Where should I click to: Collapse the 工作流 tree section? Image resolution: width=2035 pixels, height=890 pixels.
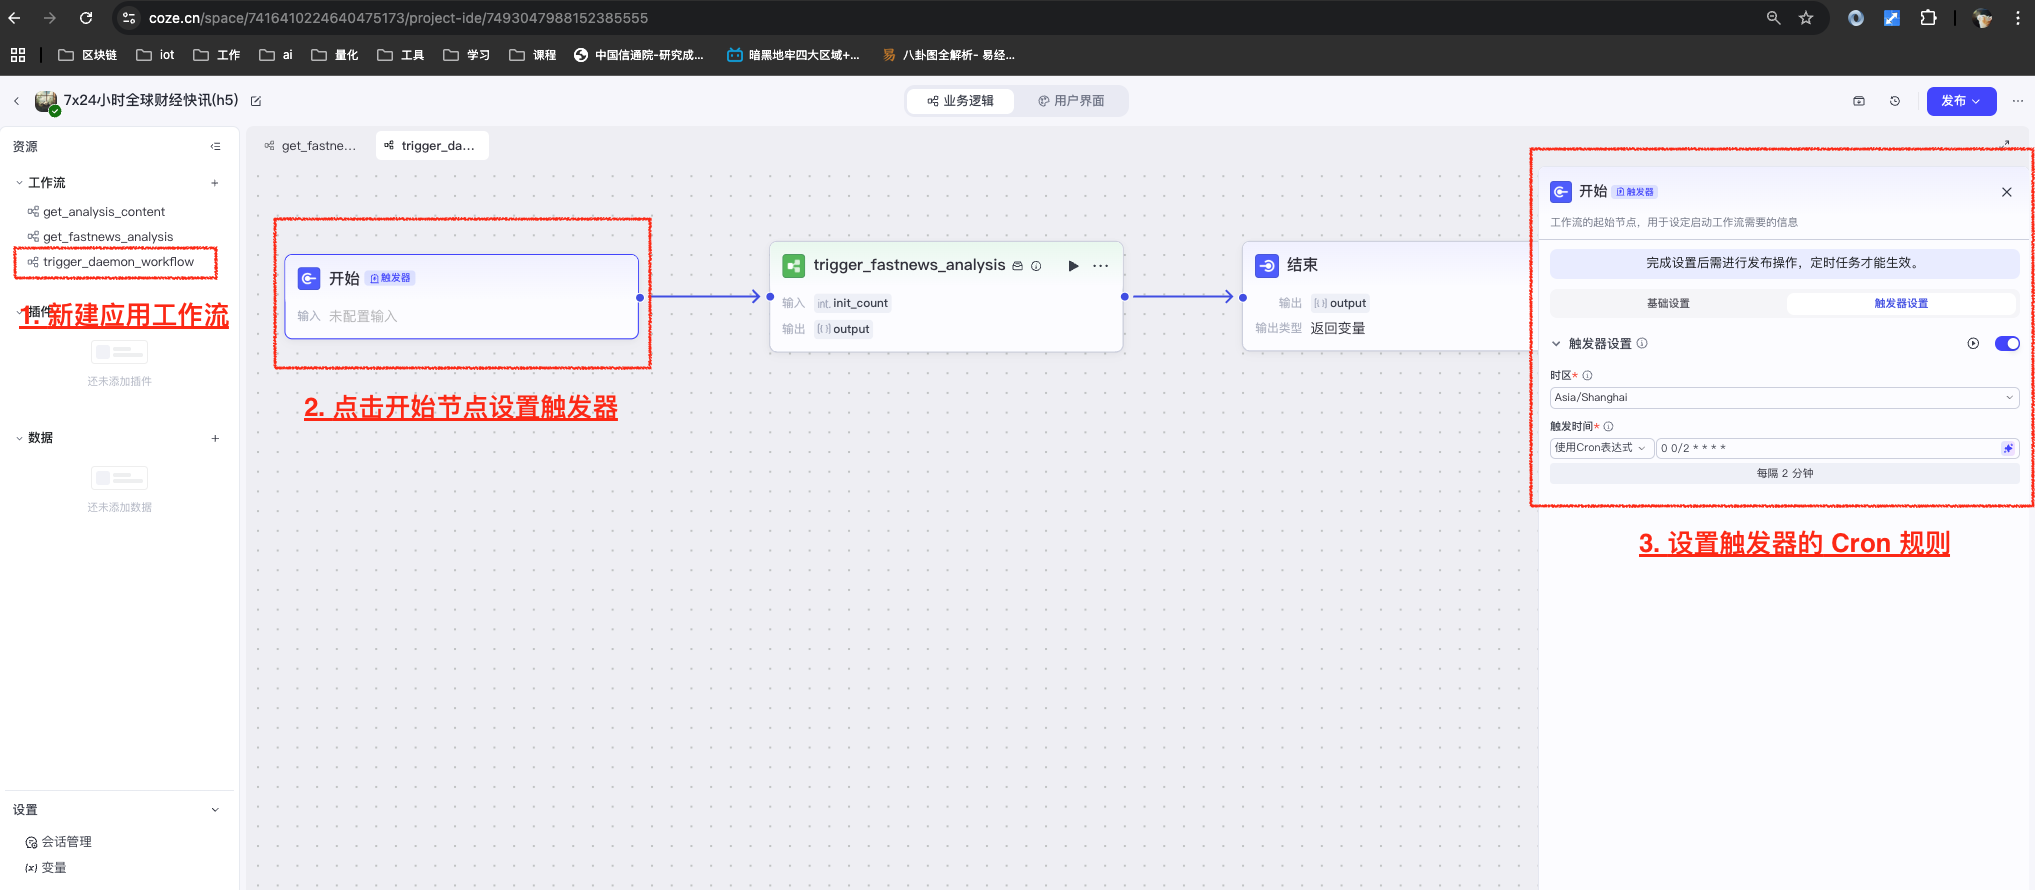[x=19, y=183]
